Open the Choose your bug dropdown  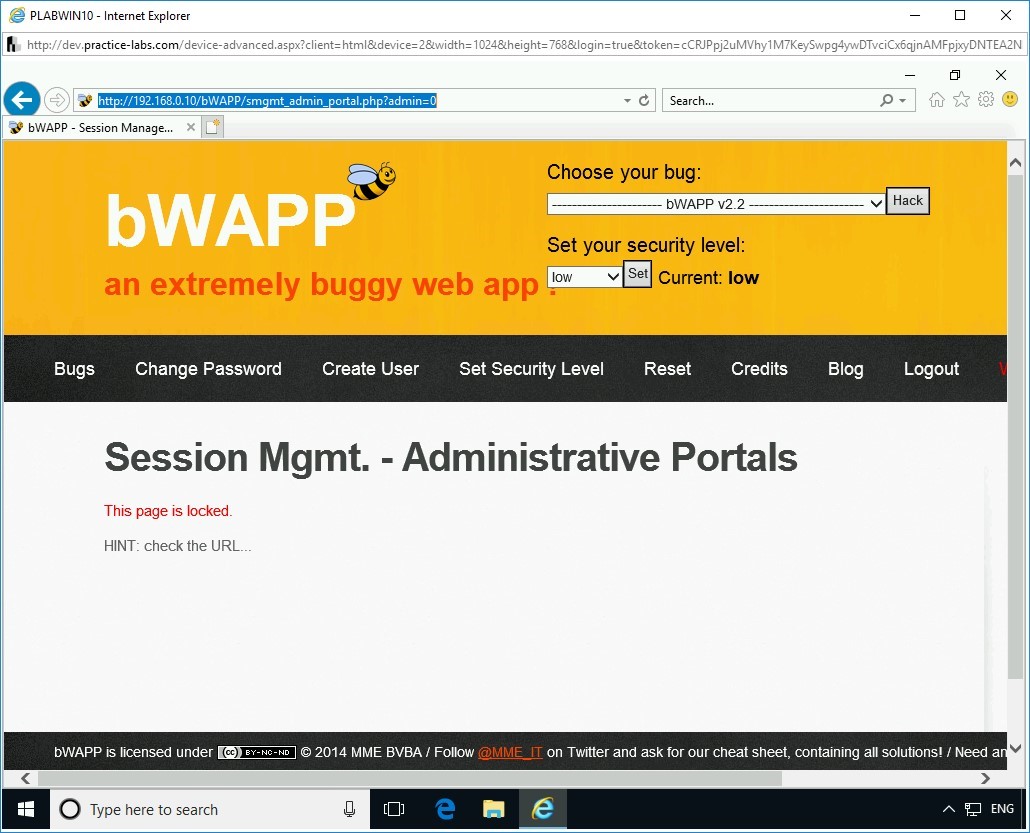(x=715, y=204)
